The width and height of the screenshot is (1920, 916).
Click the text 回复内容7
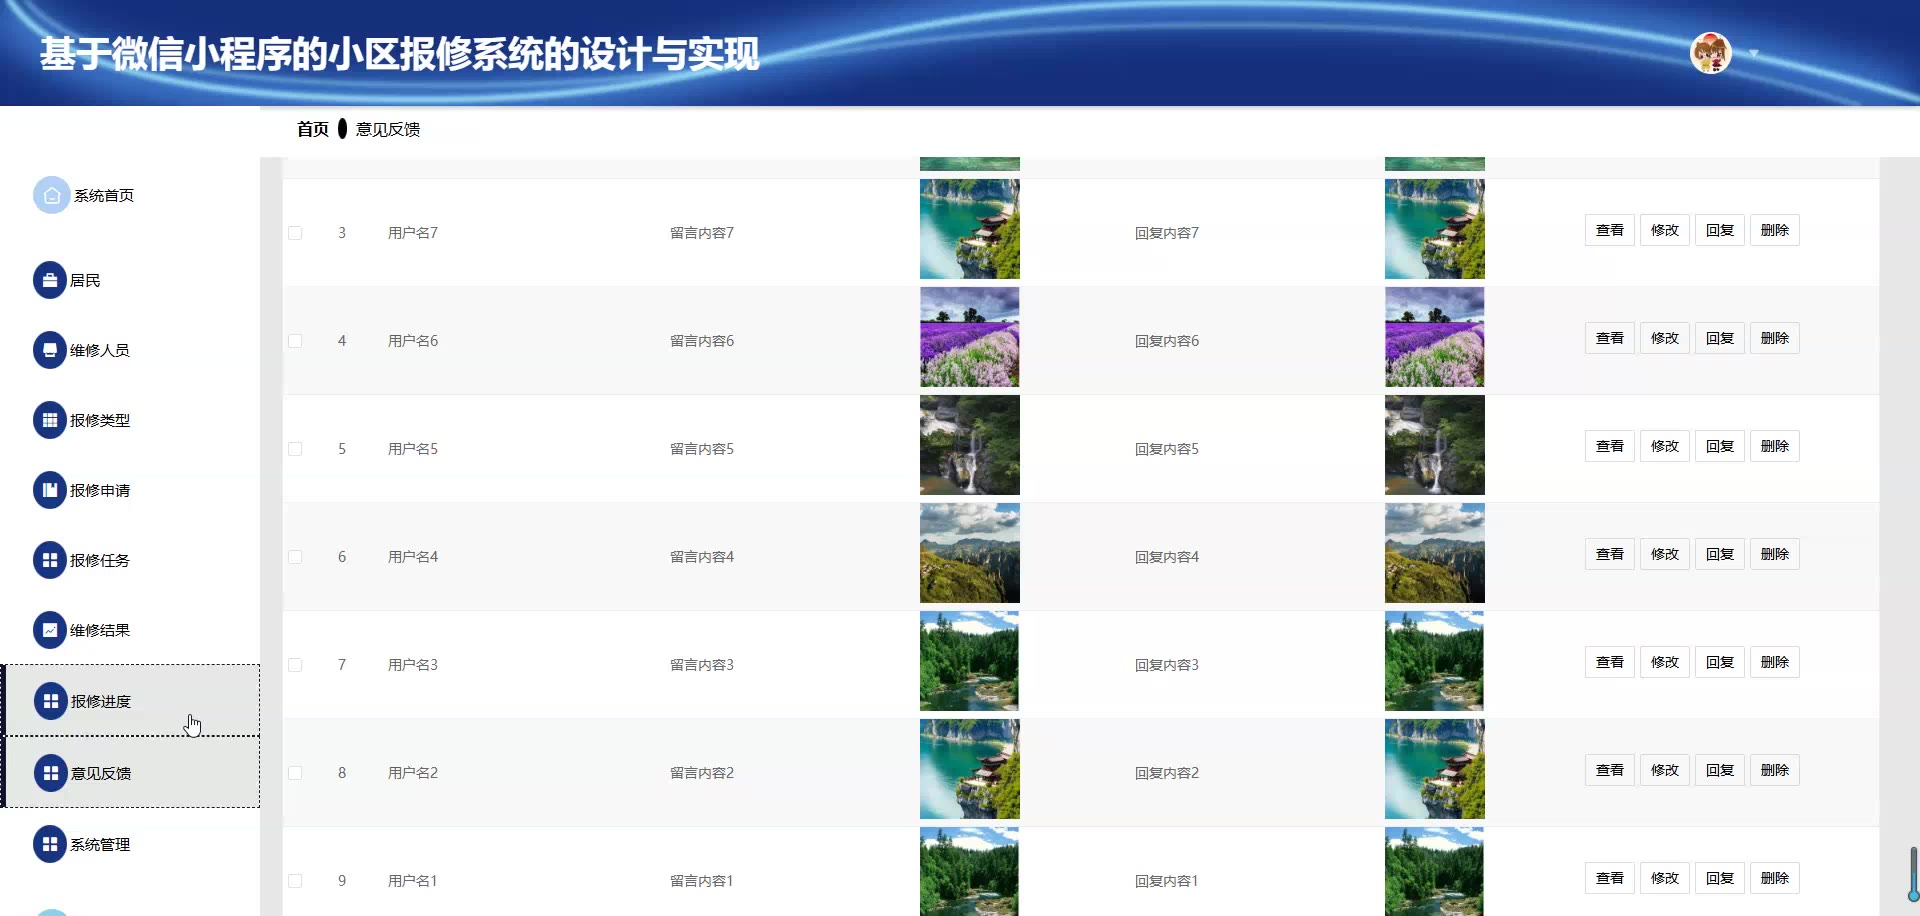tap(1167, 233)
